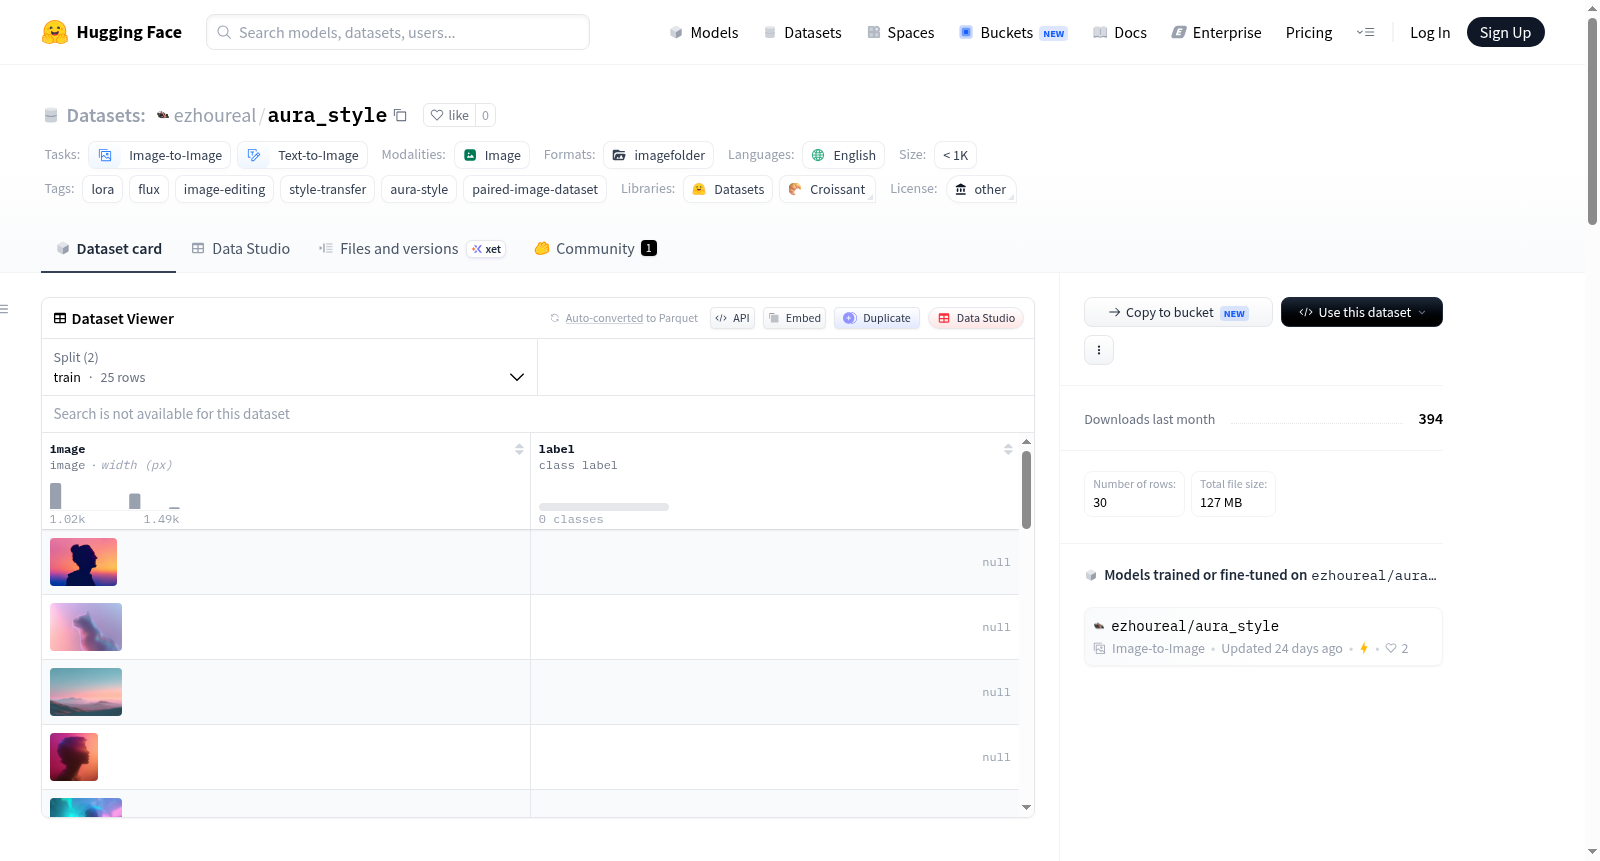Open the pink mountain landscape thumbnail
1600x861 pixels.
point(86,692)
